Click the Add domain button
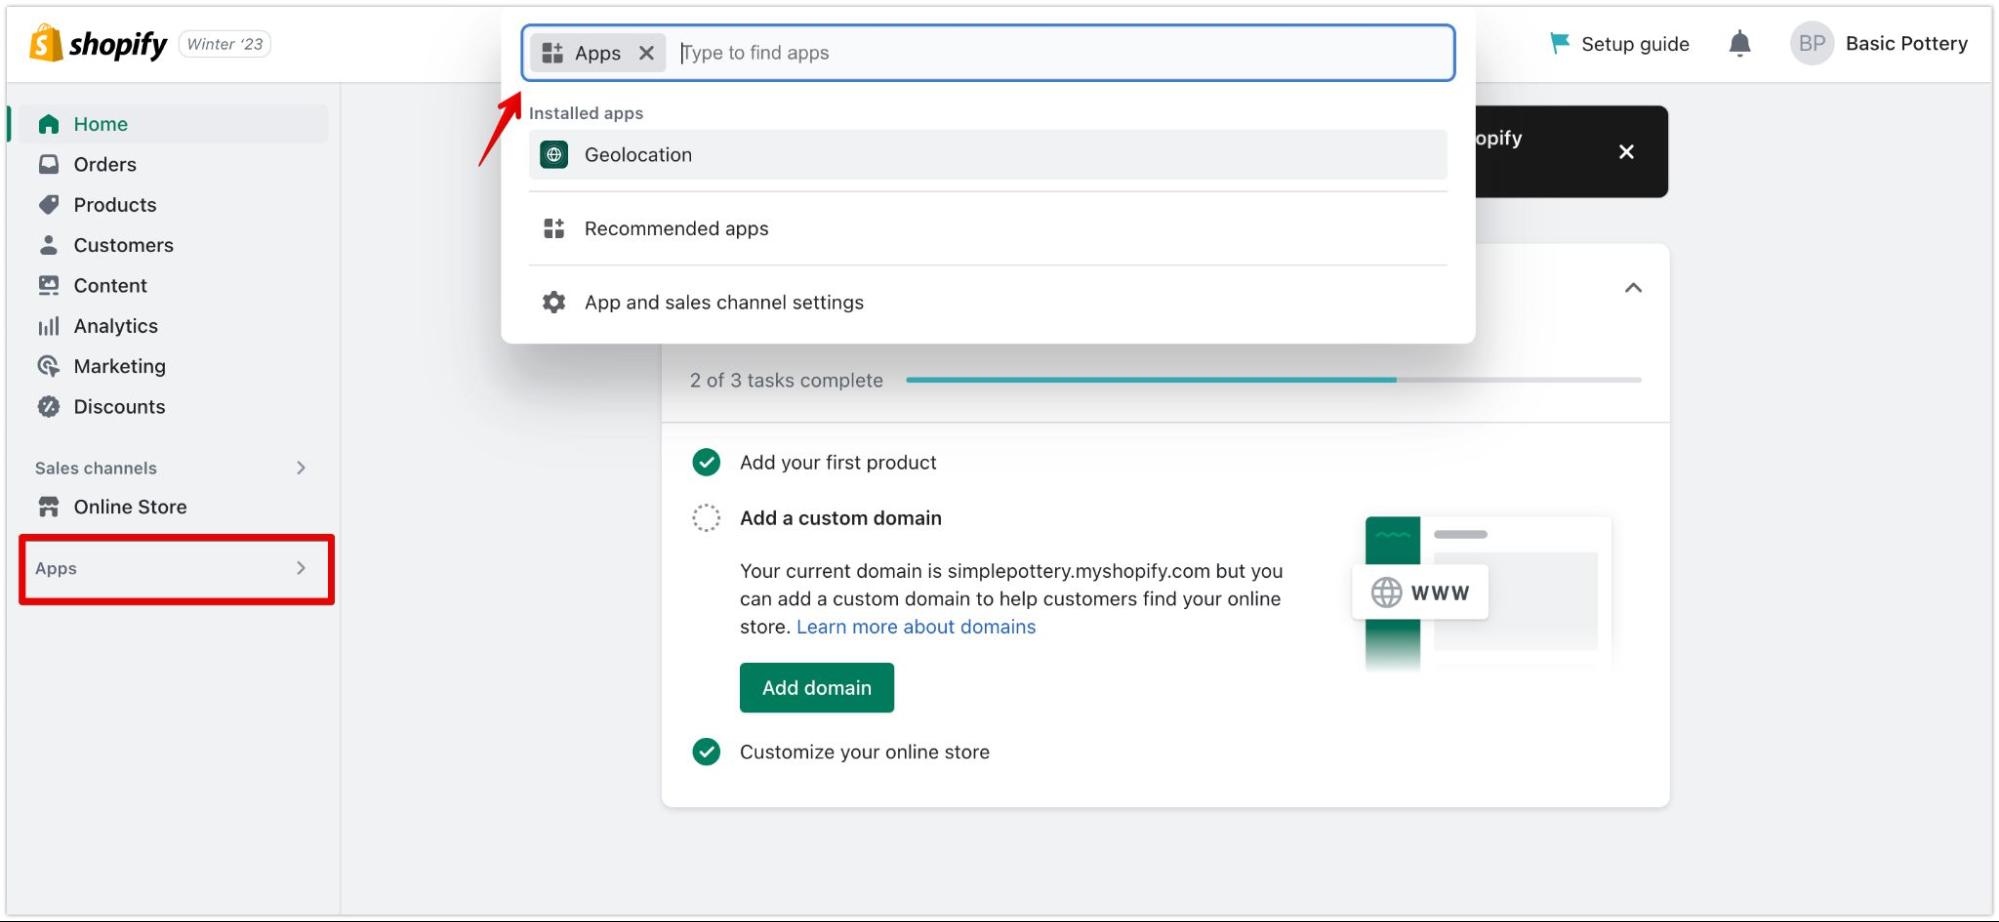The height and width of the screenshot is (922, 1999). (816, 688)
